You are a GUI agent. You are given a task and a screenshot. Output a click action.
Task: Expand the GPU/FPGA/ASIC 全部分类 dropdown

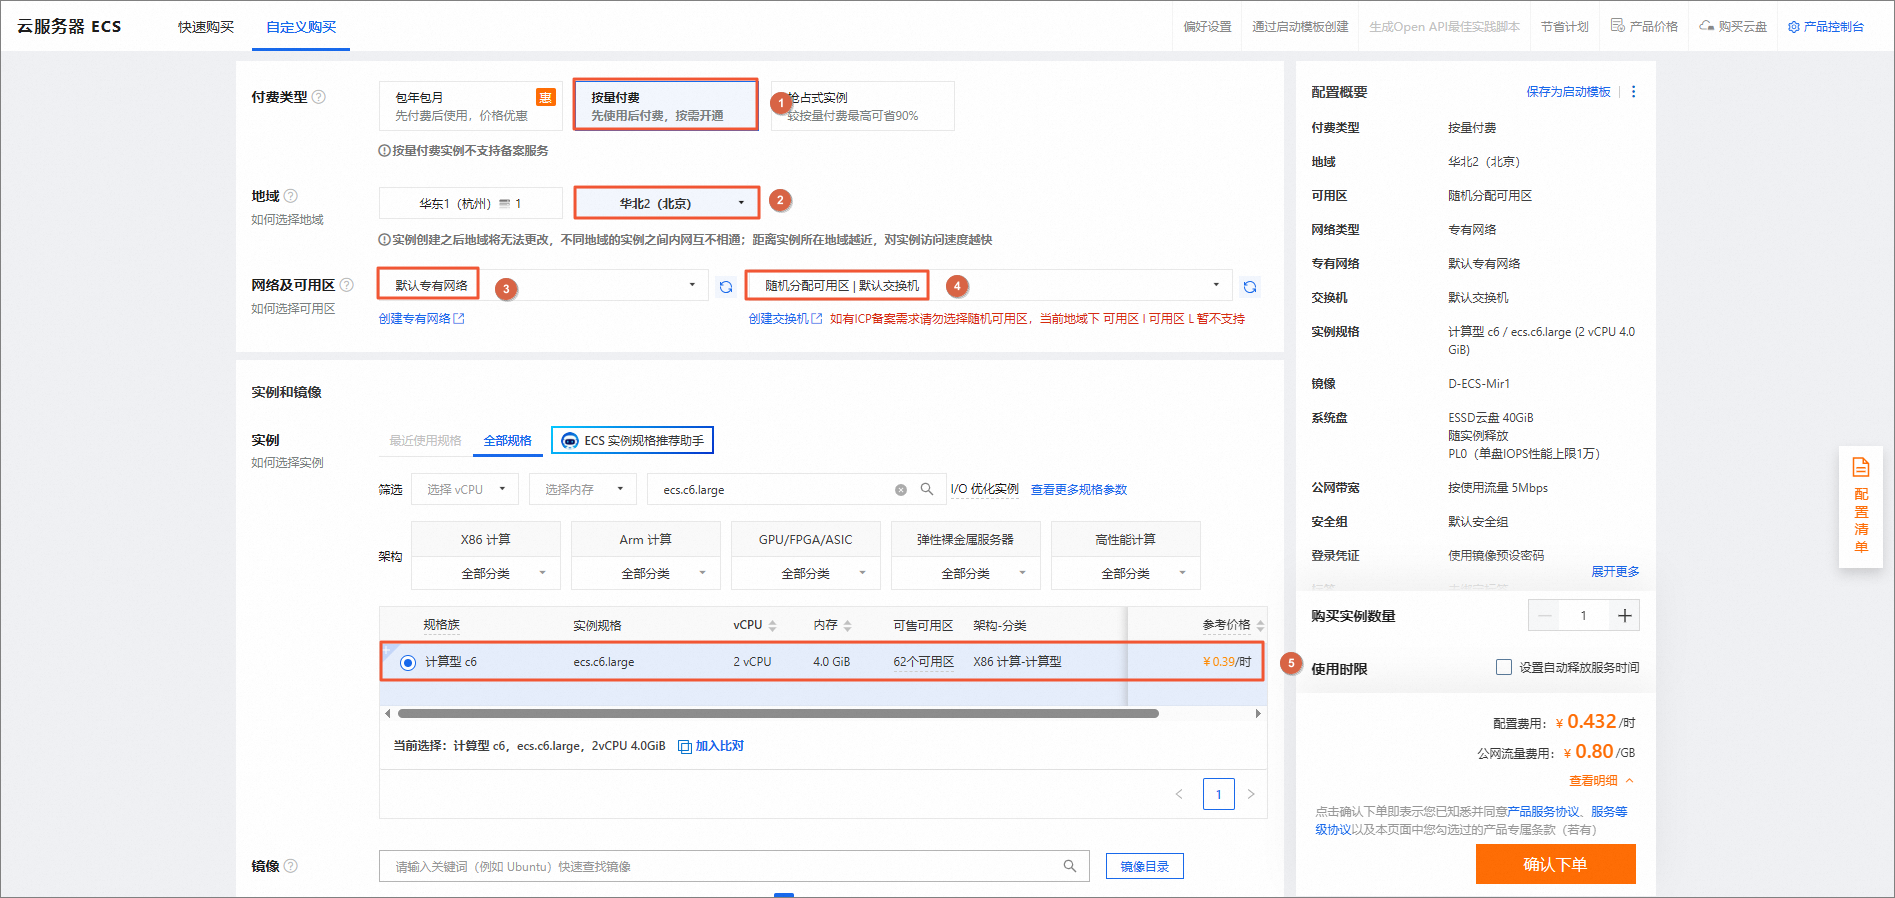click(806, 573)
